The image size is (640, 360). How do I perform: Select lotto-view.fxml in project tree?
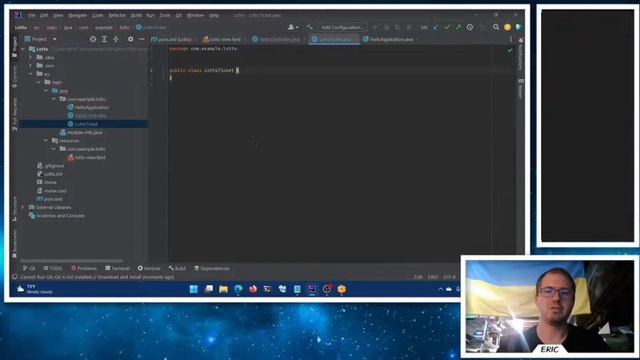(x=87, y=157)
